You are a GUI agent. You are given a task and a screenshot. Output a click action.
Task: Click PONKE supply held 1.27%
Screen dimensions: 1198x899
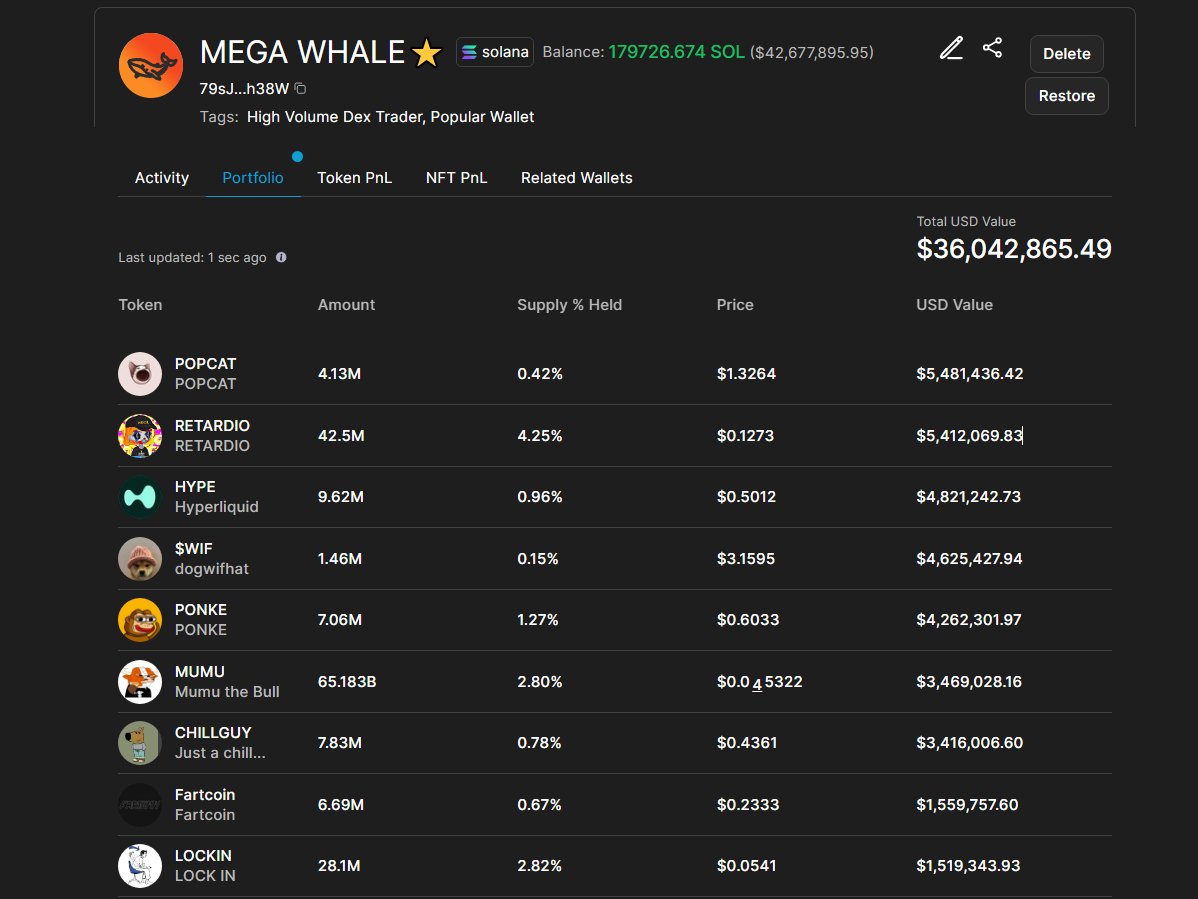coord(538,619)
